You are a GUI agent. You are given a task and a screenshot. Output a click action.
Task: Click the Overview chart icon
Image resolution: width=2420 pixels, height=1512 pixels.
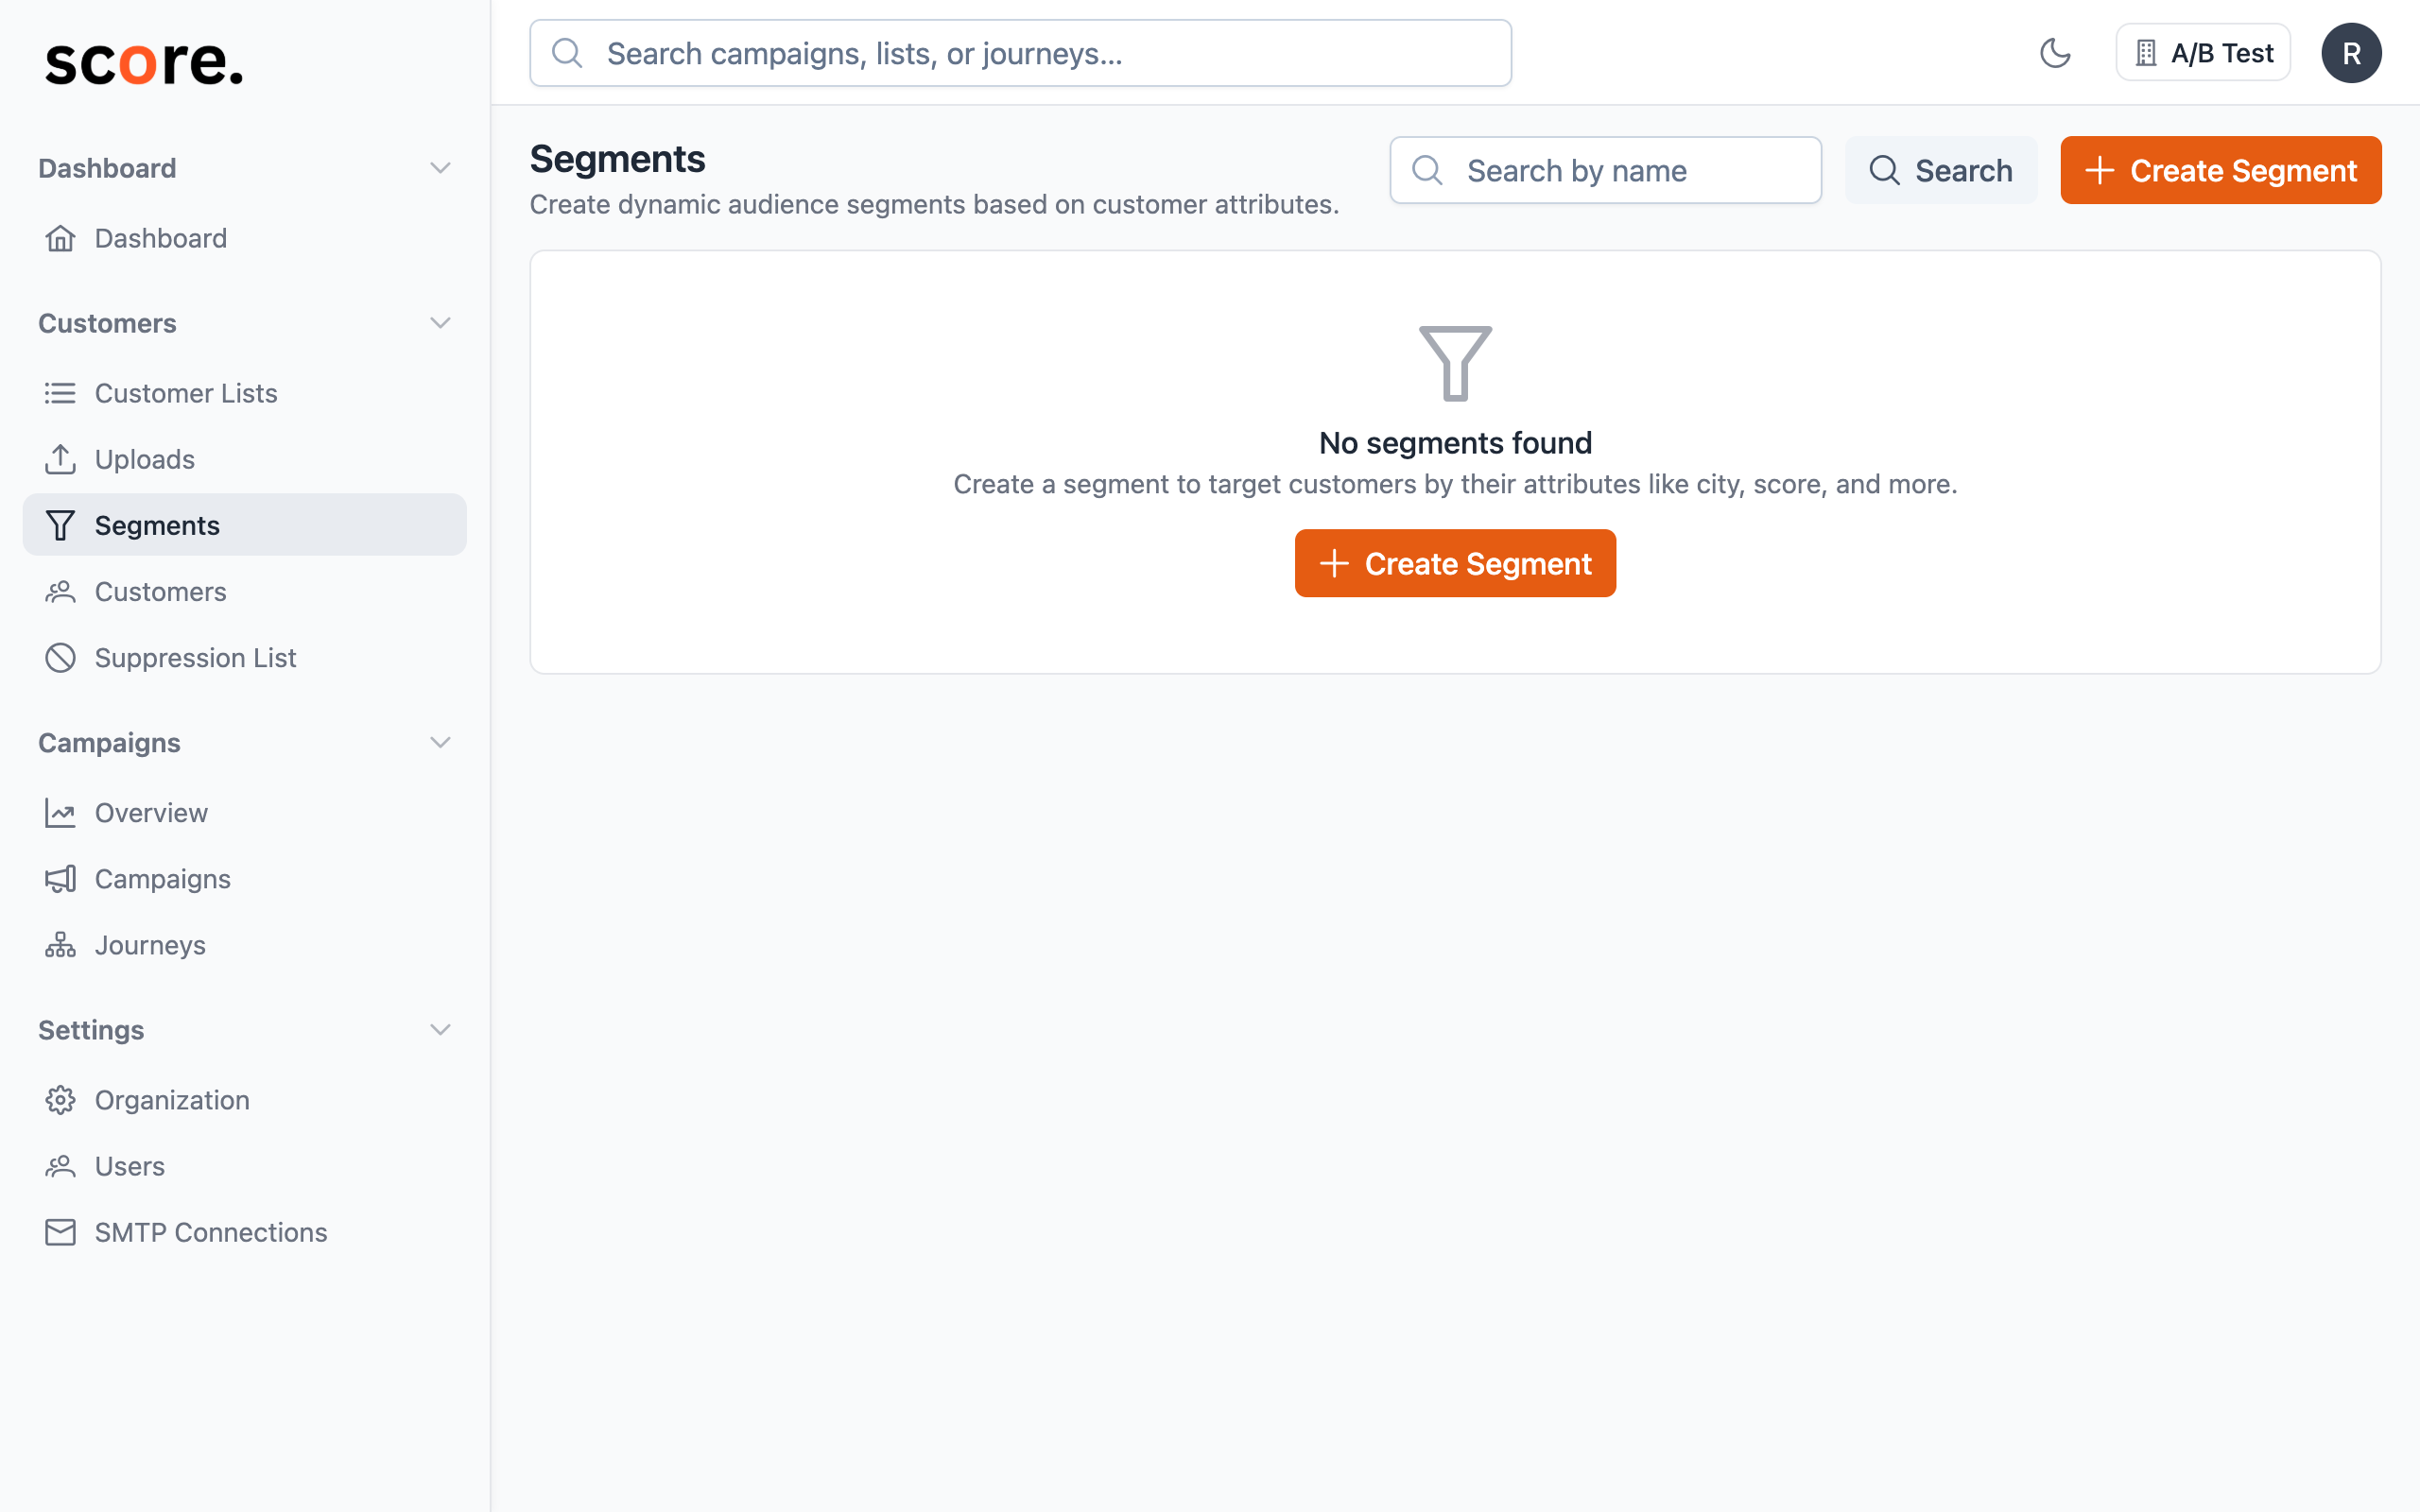click(x=60, y=813)
